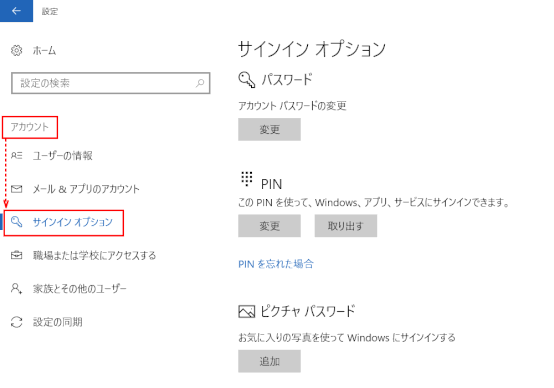This screenshot has width=554, height=388.
Task: Click アカウント パスワードの変更 text
Action: 292,106
